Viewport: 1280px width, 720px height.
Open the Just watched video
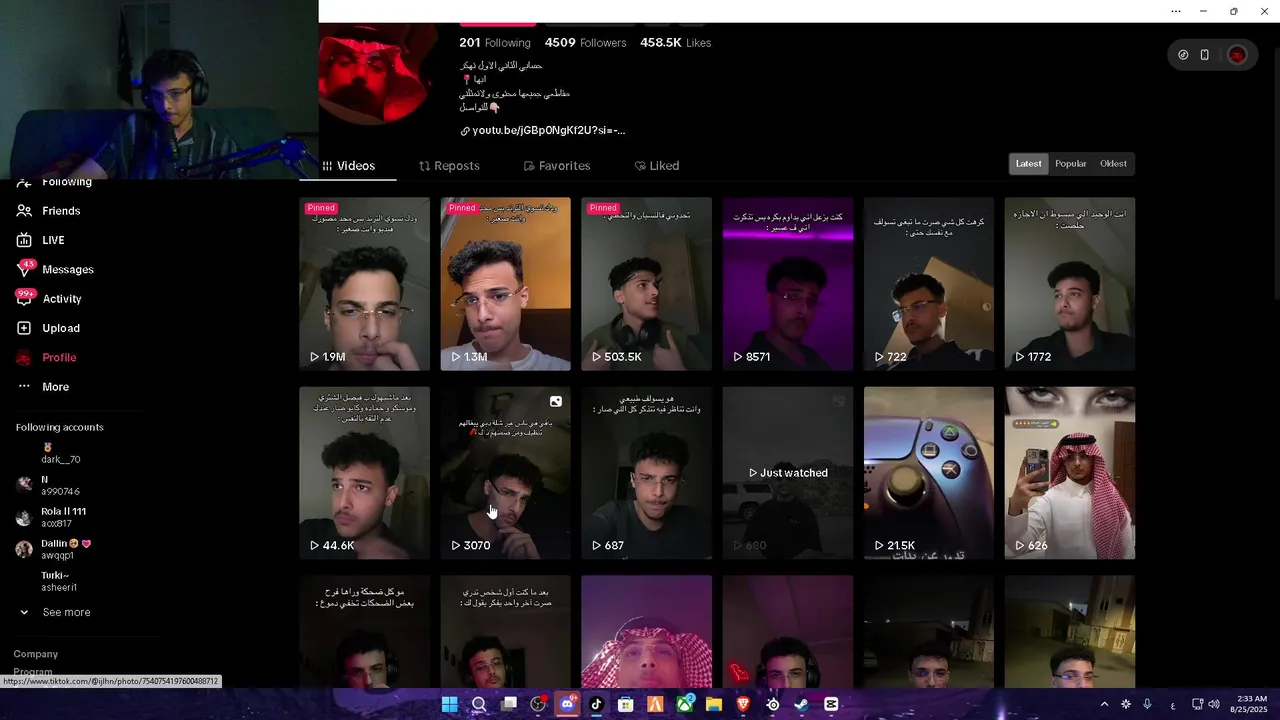[x=788, y=473]
